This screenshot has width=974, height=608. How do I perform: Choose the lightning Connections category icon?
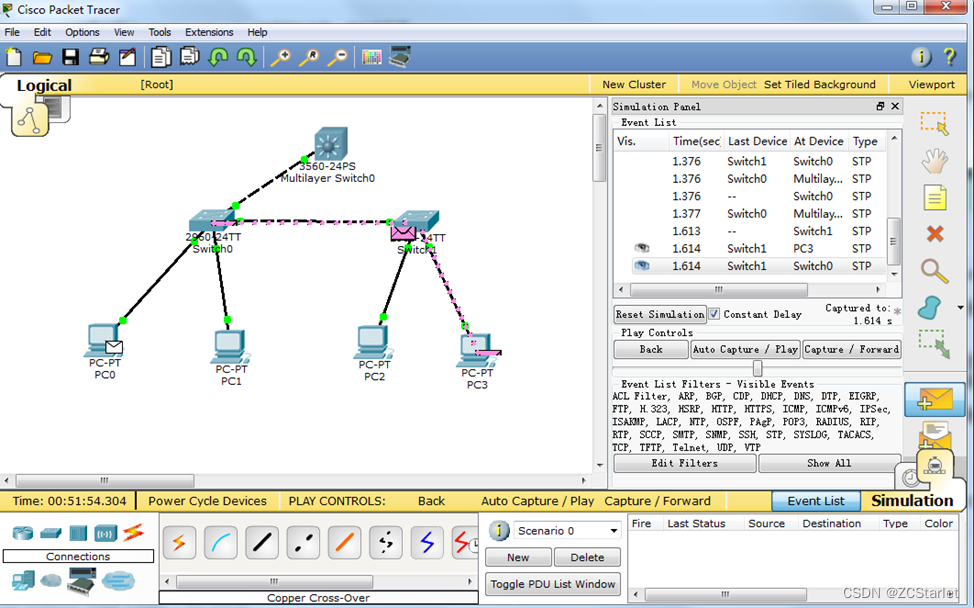(x=133, y=532)
